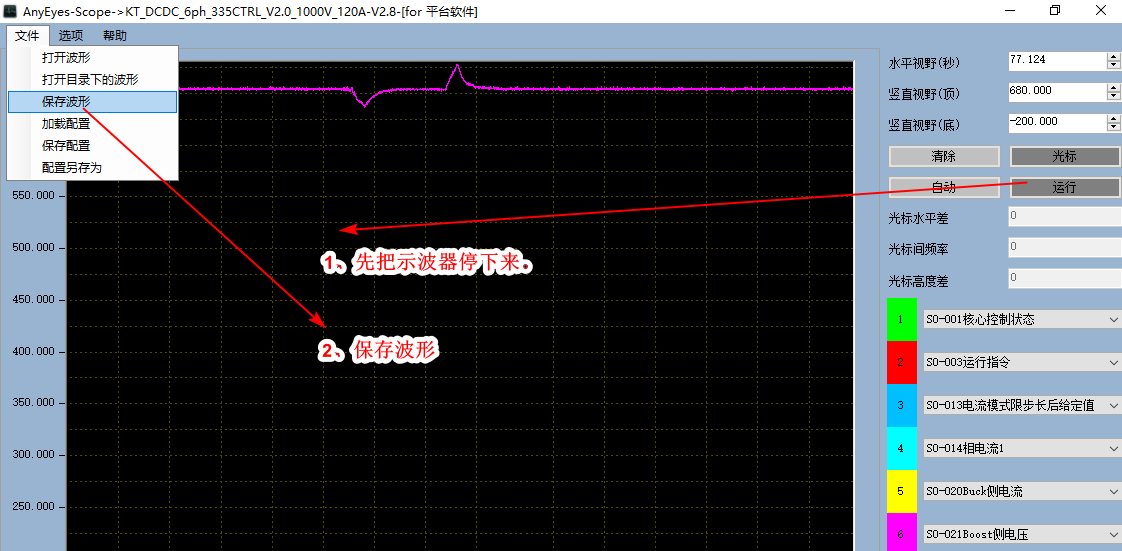
Task: Click the 竖直视野(底) label
Action: point(925,125)
